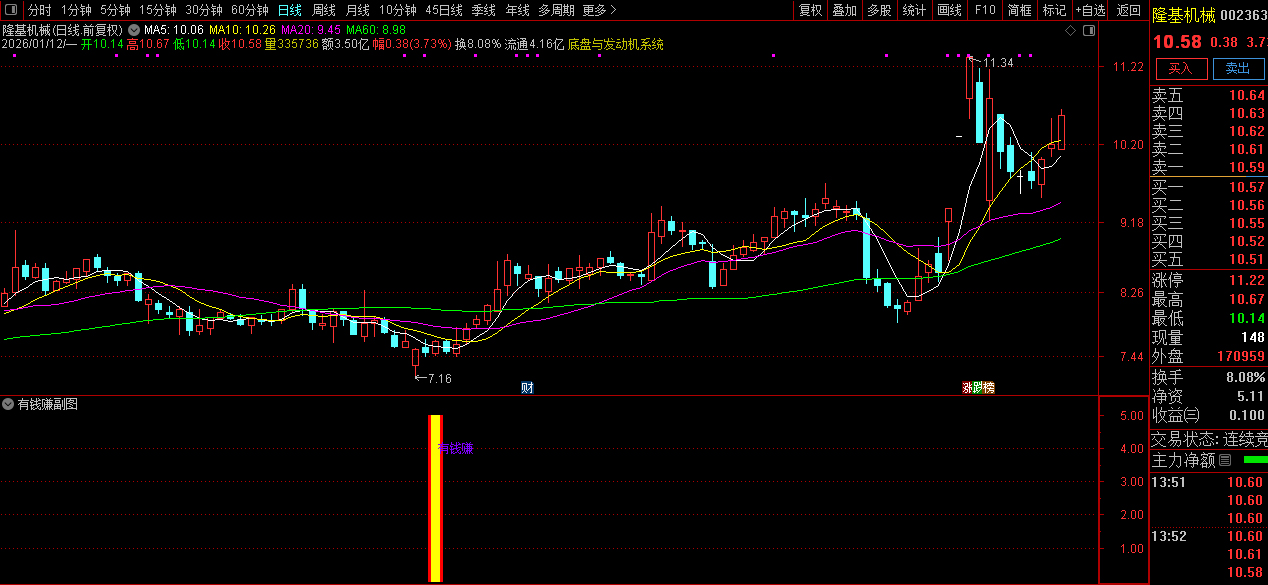The width and height of the screenshot is (1268, 585).
Task: Click the 隆基机械 stock name in right panel
Action: pyautogui.click(x=1183, y=15)
